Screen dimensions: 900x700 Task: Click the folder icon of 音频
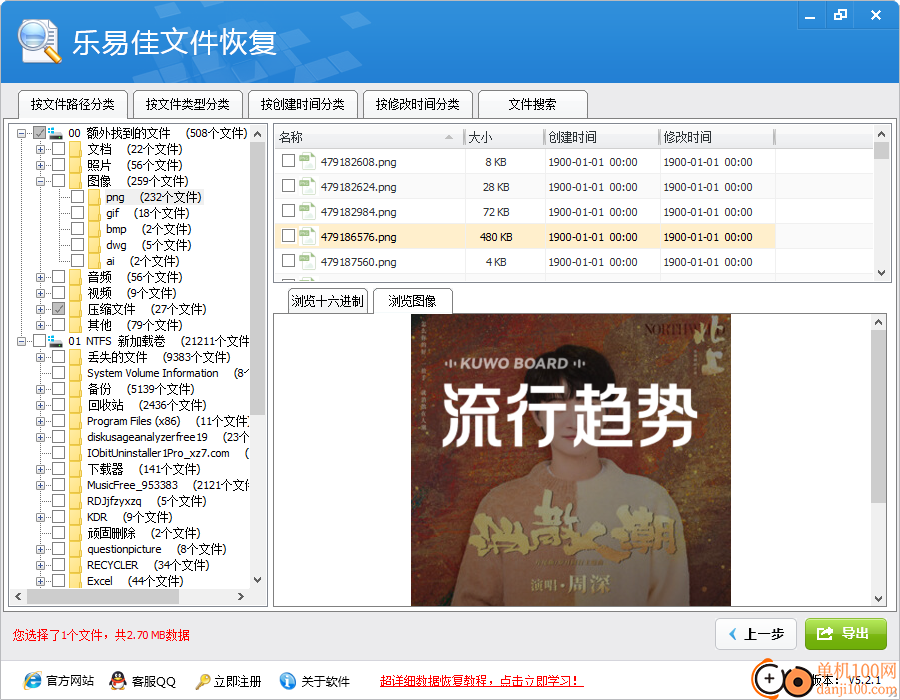point(75,277)
